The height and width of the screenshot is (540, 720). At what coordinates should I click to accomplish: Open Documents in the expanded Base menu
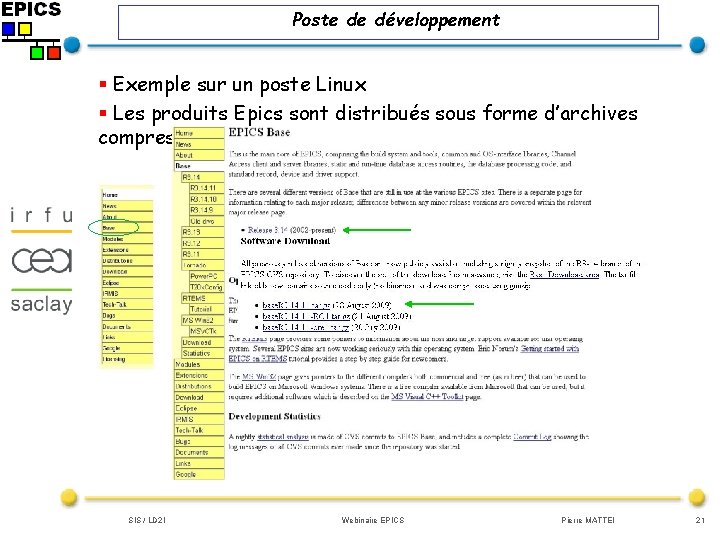click(199, 453)
